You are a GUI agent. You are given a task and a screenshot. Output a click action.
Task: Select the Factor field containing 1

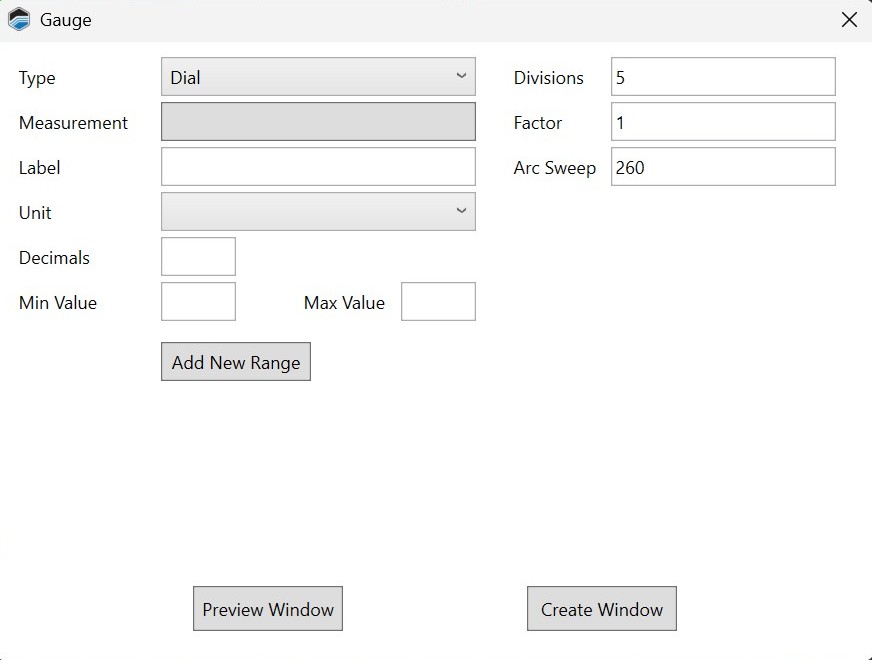click(x=723, y=122)
